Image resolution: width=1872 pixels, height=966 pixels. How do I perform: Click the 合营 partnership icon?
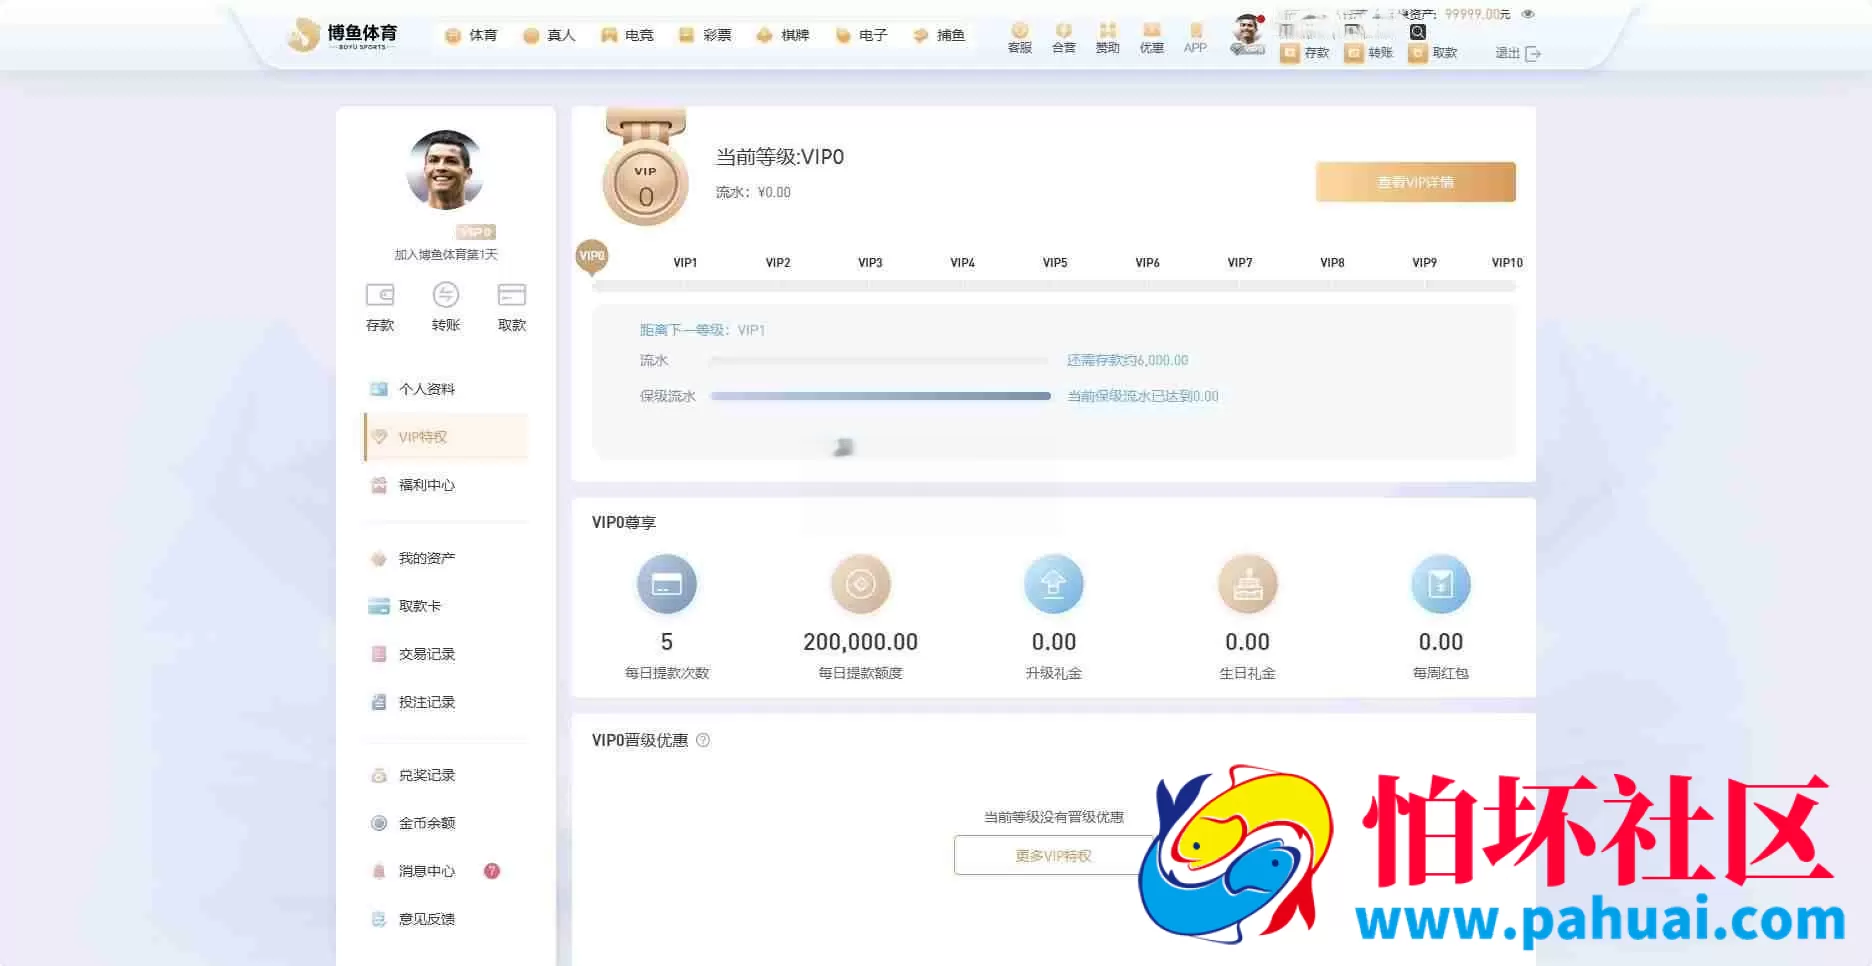(x=1063, y=37)
